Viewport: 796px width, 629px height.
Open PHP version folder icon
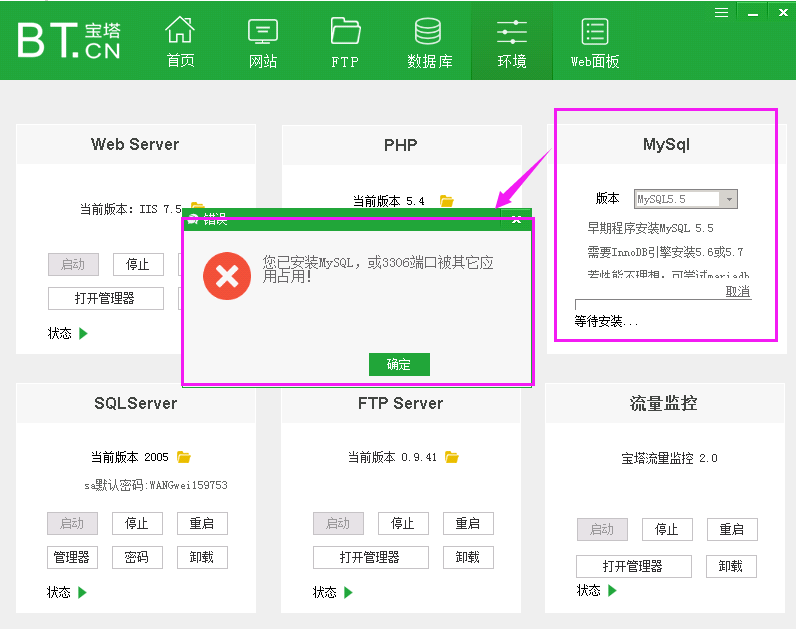pos(447,201)
